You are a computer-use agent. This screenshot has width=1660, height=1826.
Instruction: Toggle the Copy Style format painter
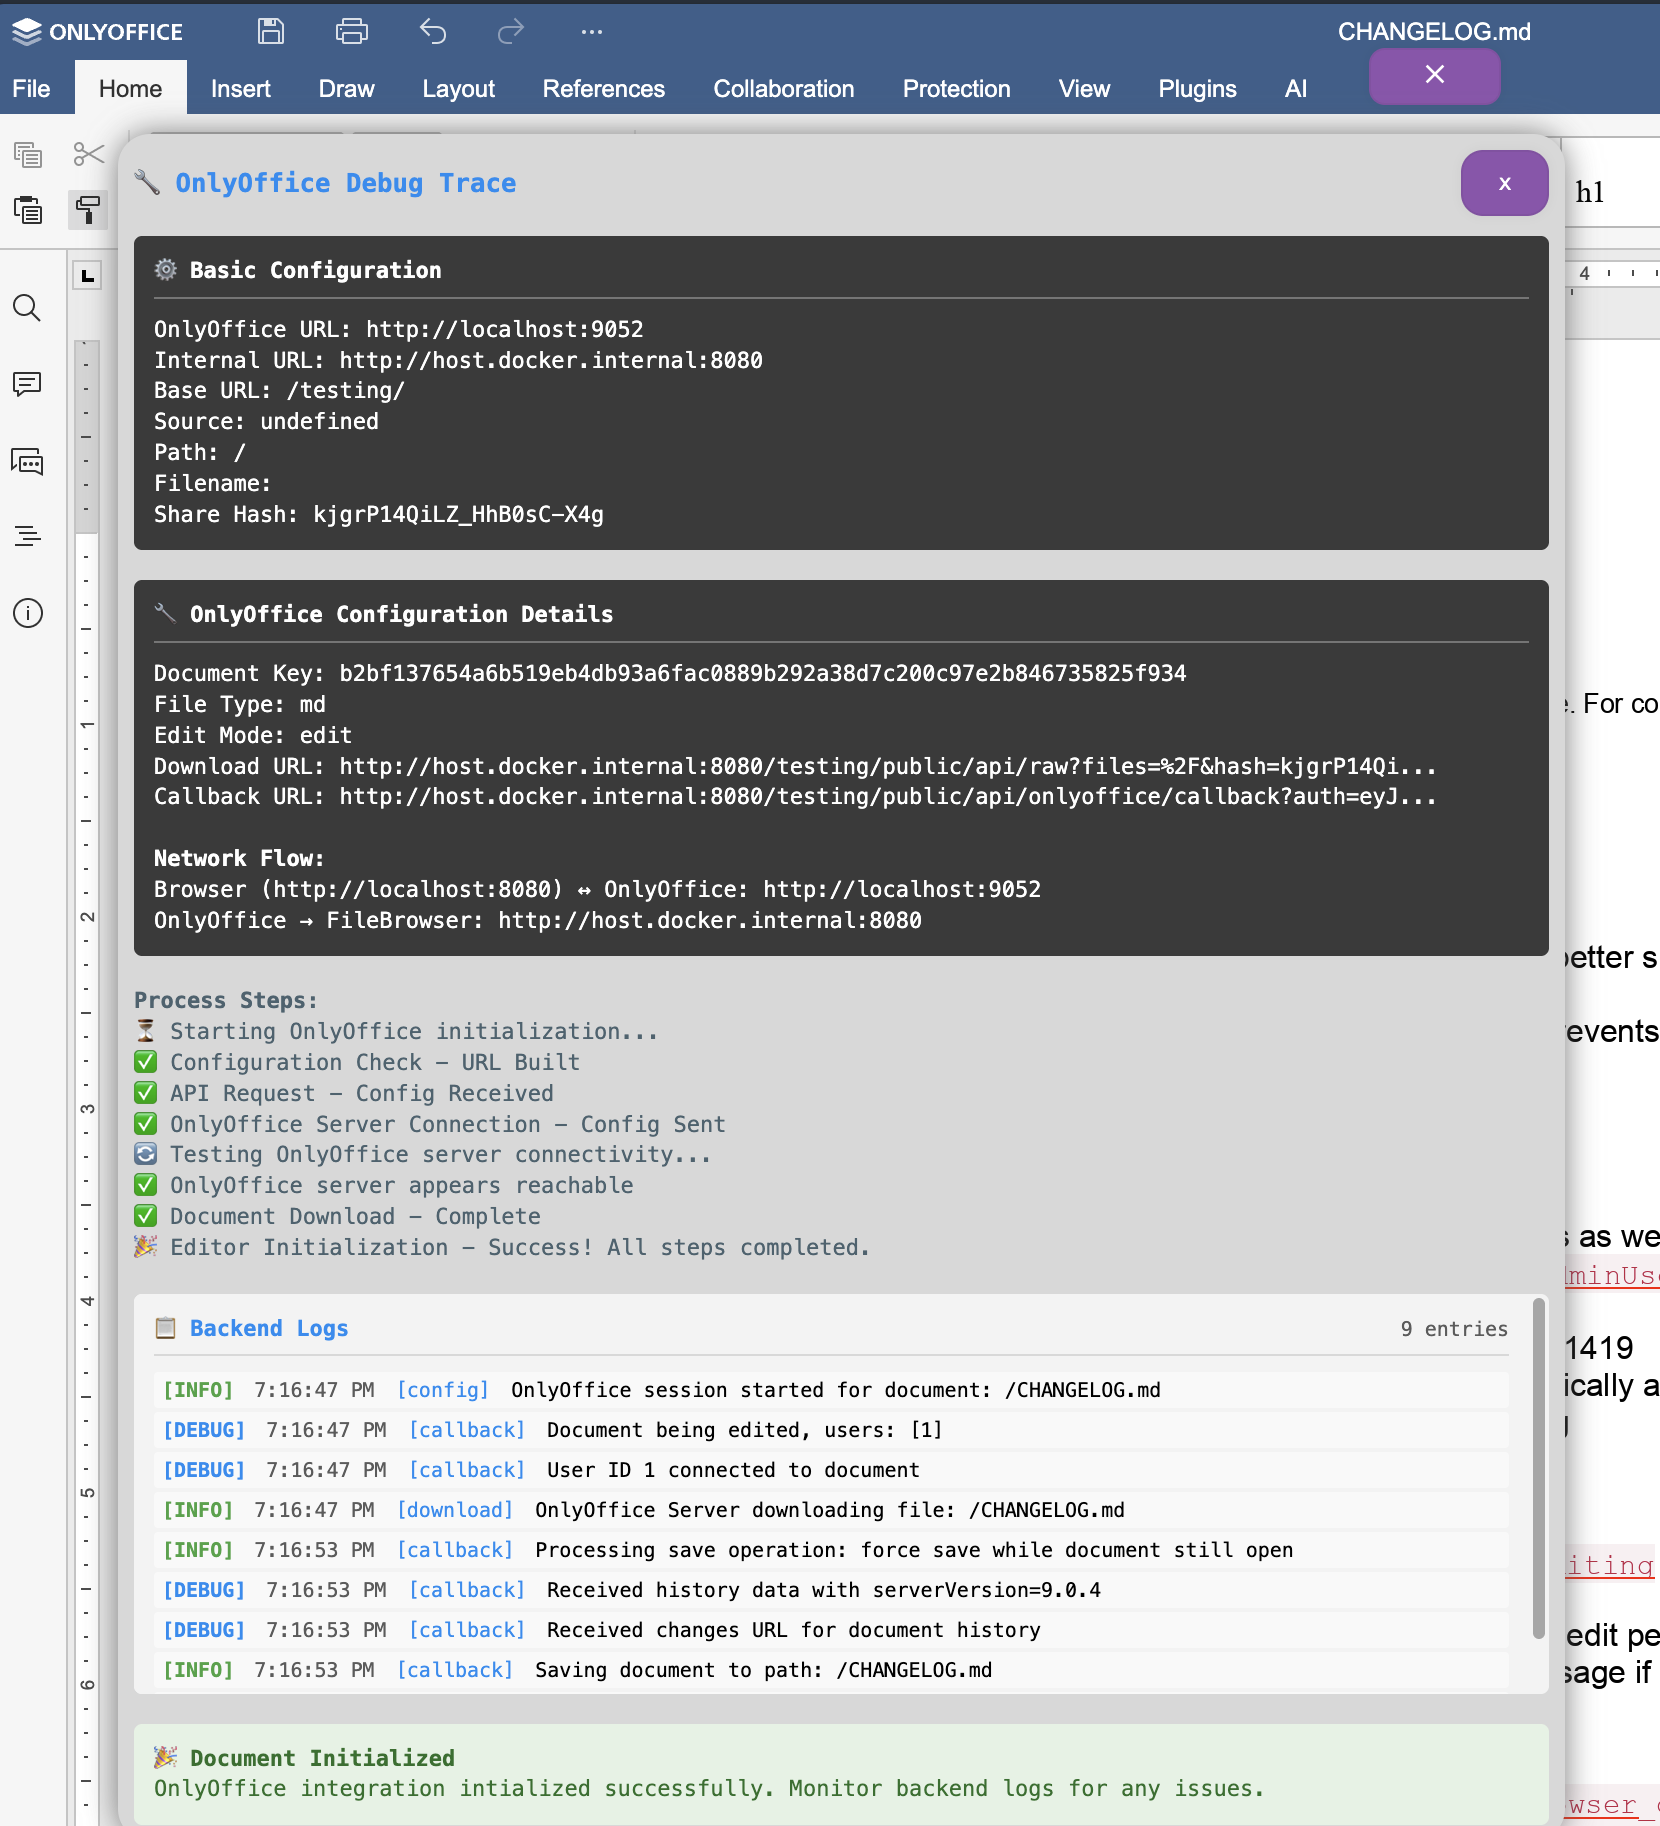click(x=88, y=210)
